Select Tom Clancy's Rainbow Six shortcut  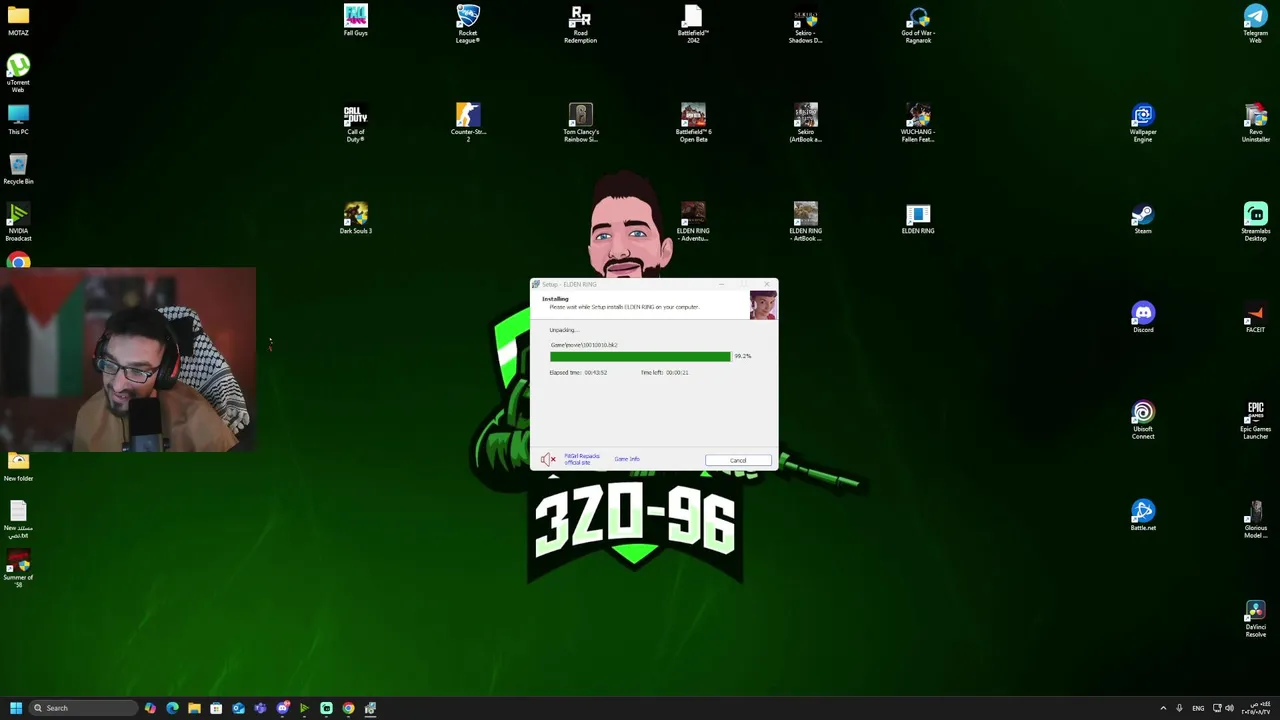[580, 123]
